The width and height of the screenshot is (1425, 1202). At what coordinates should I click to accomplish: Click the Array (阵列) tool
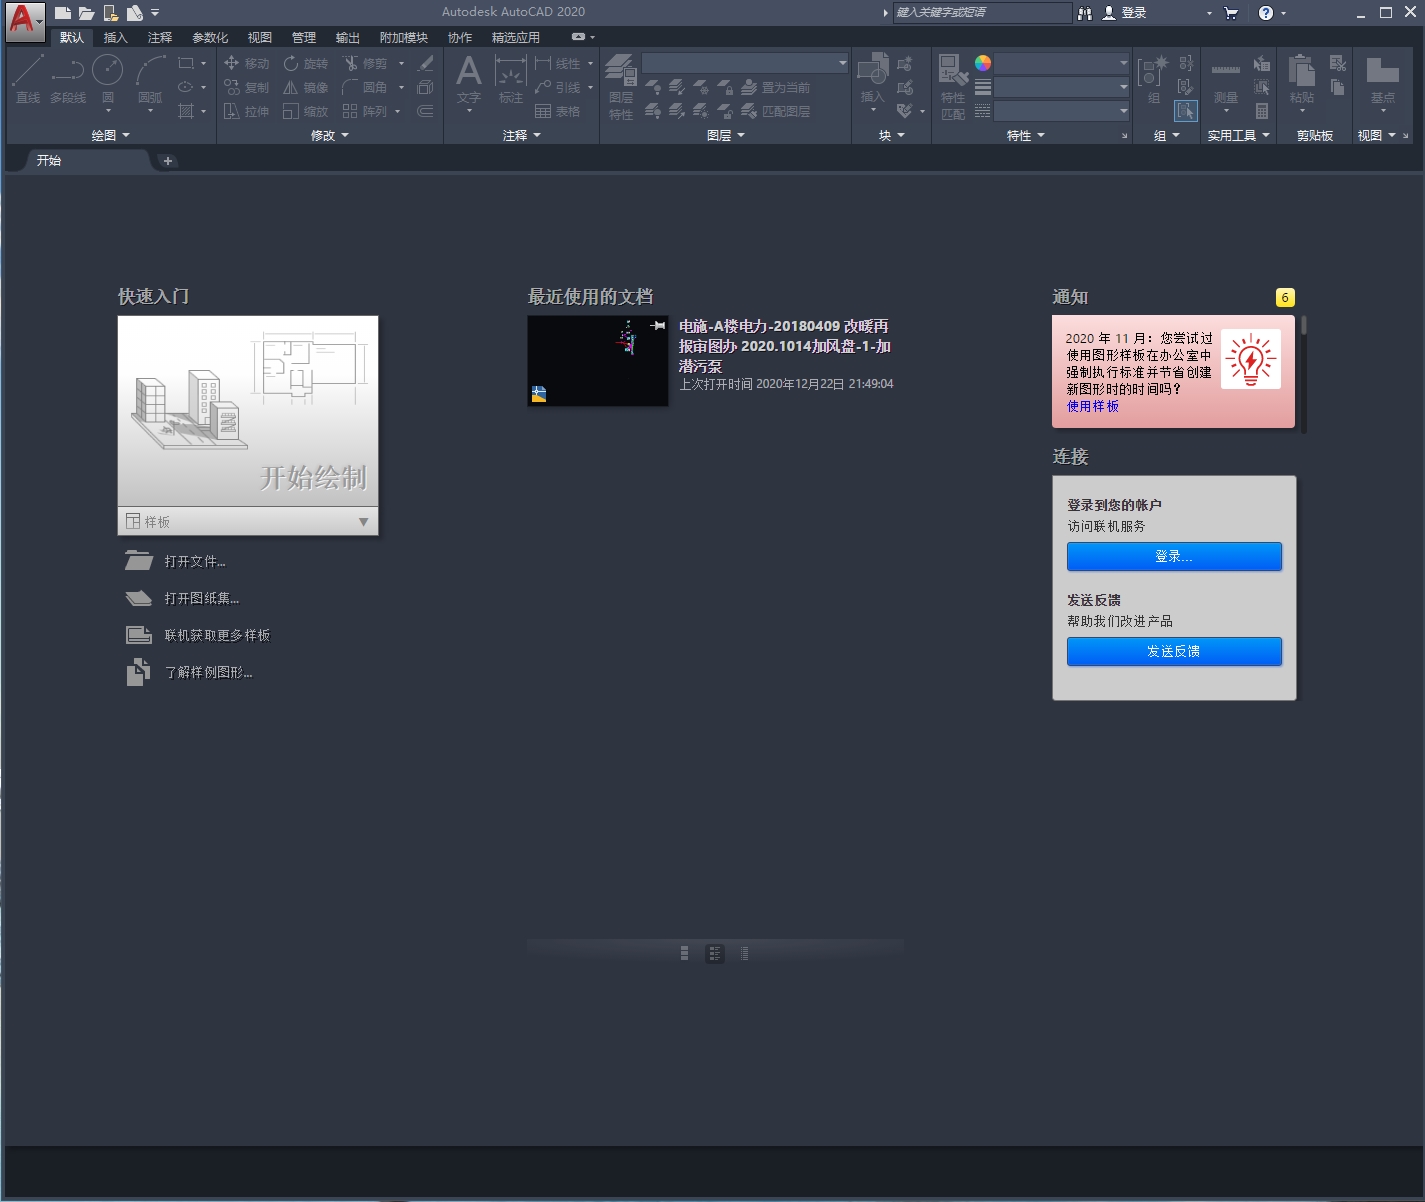pos(365,111)
